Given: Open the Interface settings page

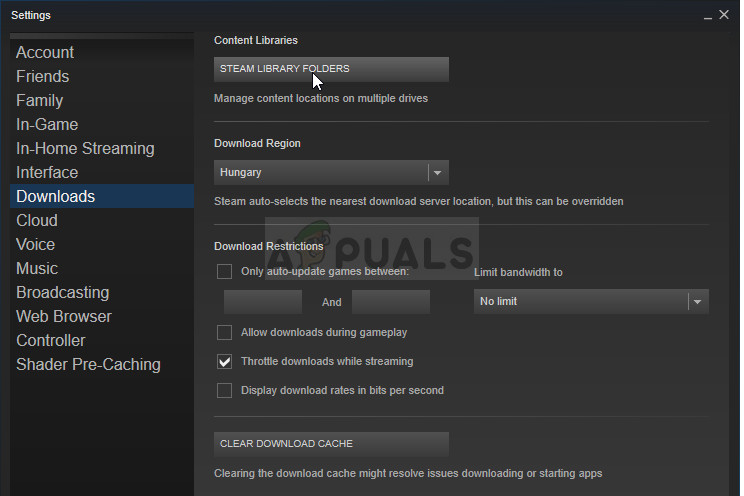Looking at the screenshot, I should [x=47, y=172].
